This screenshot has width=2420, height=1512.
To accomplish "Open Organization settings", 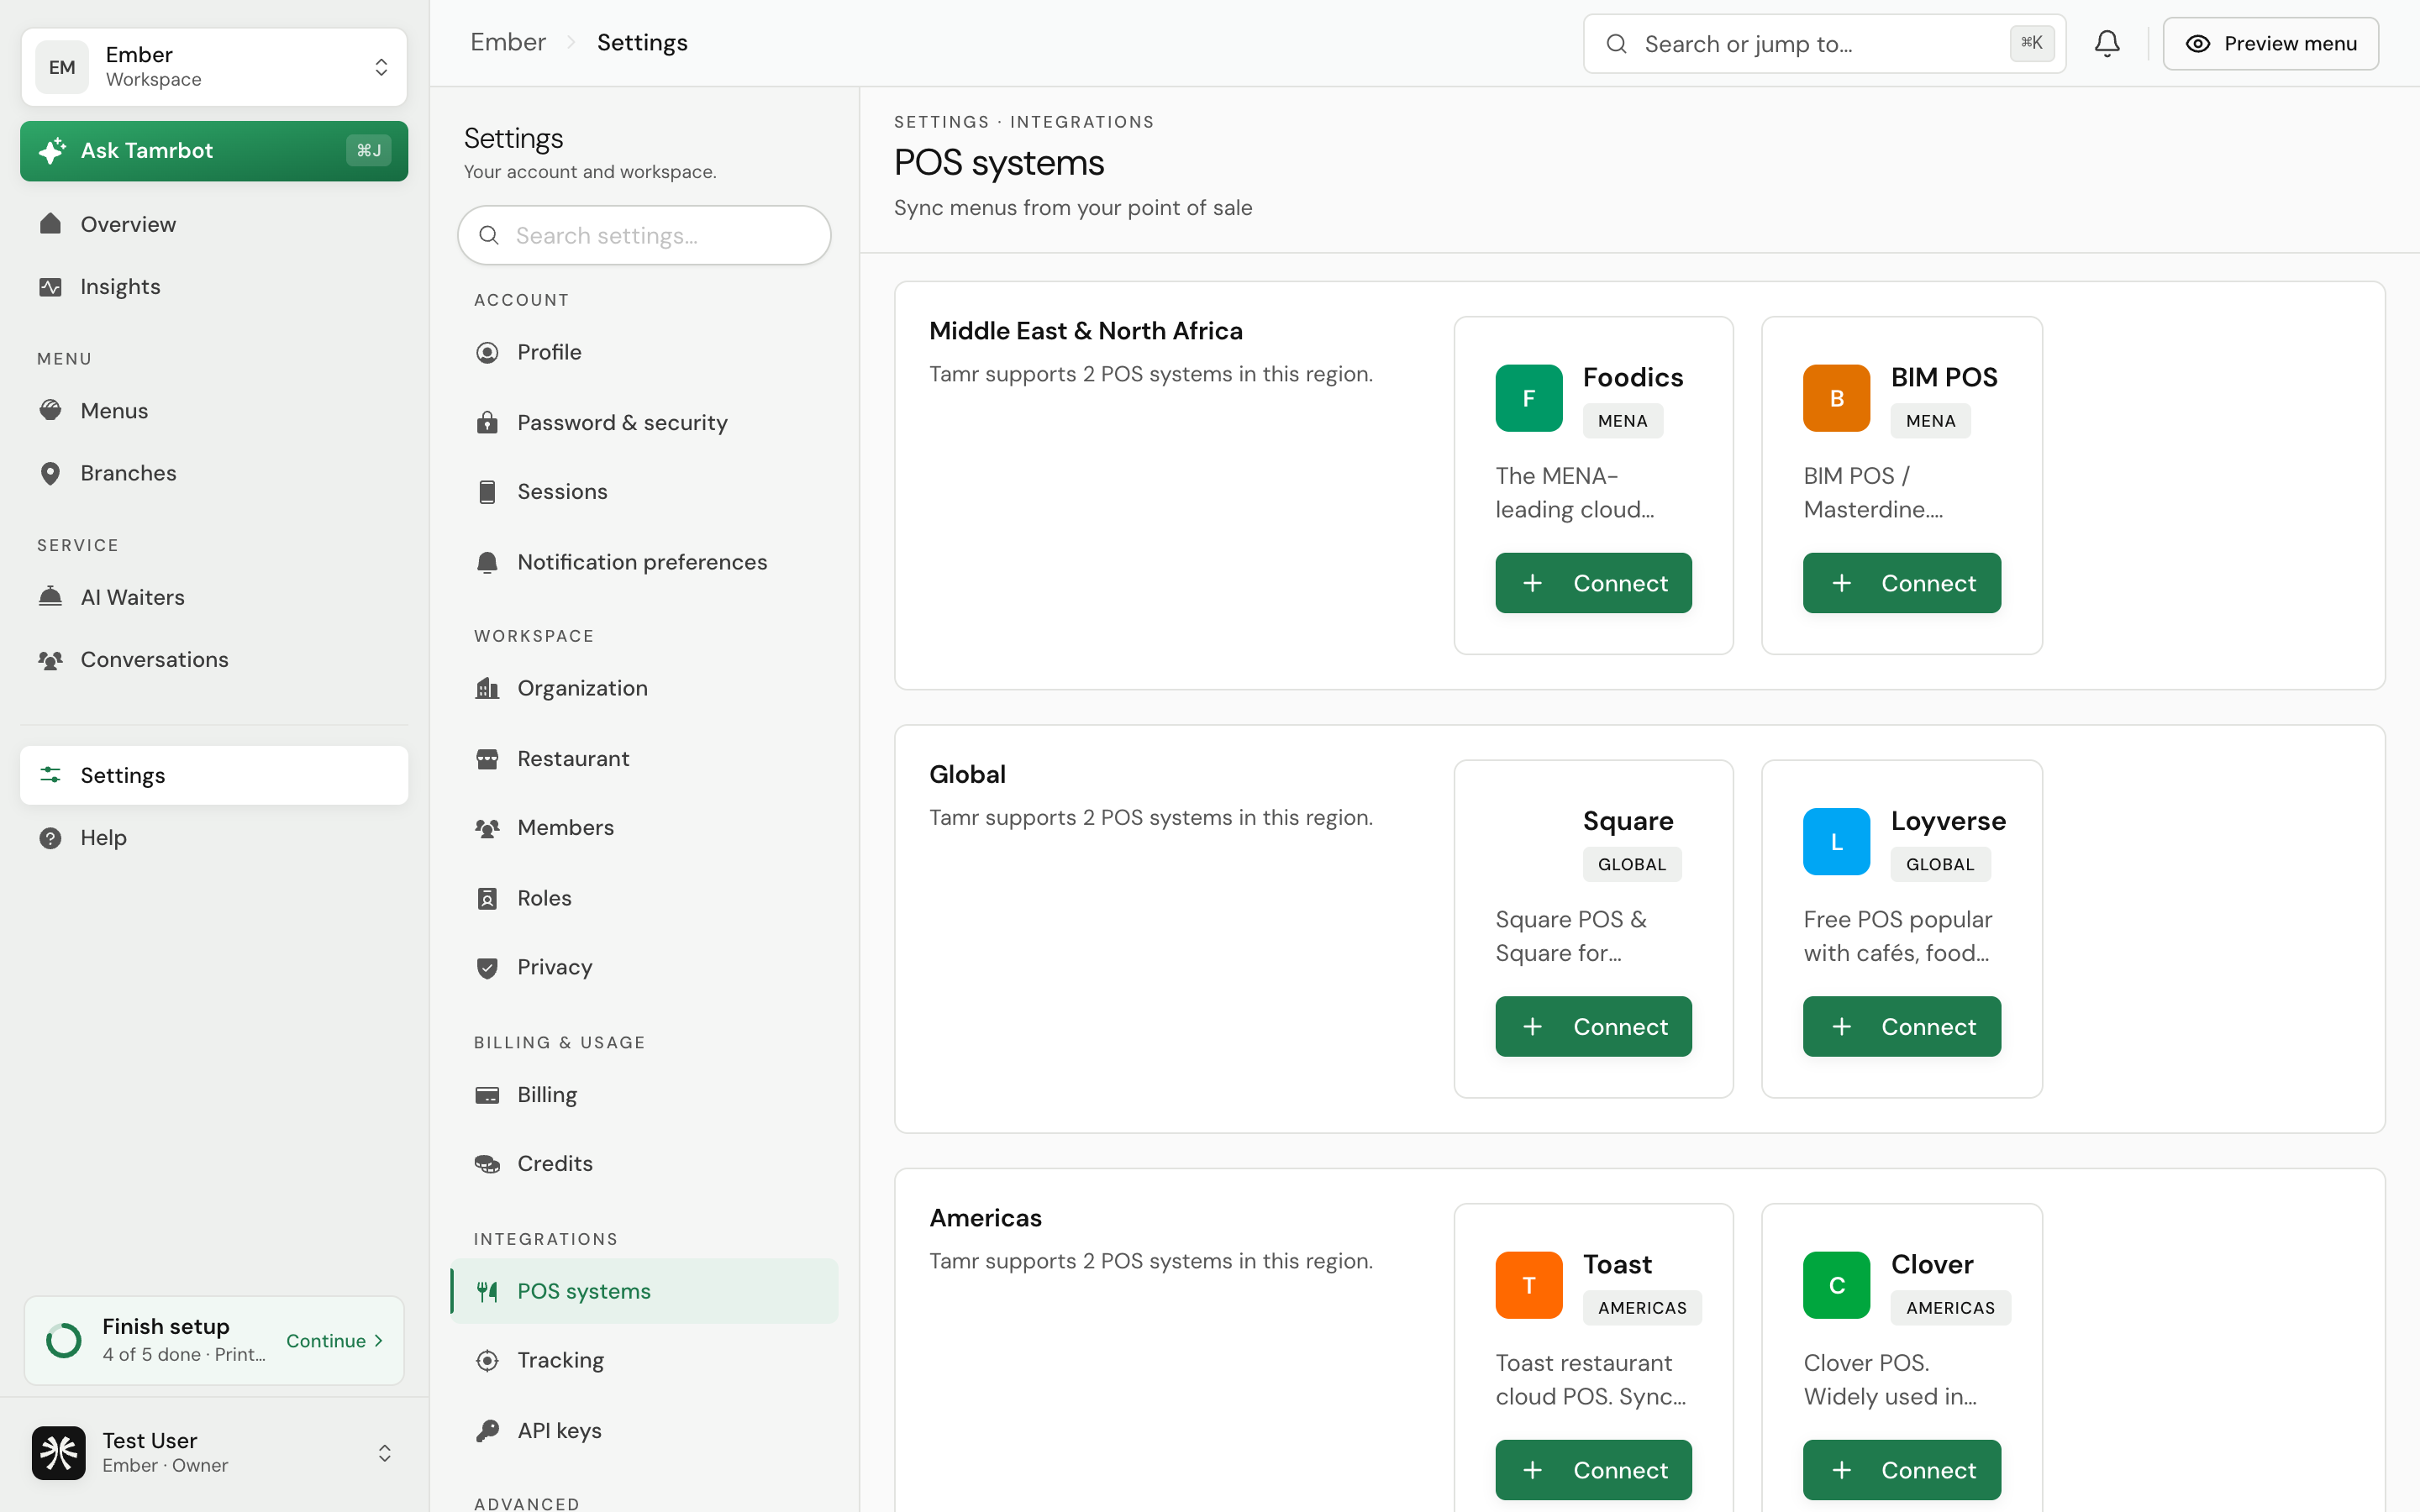I will click(644, 688).
